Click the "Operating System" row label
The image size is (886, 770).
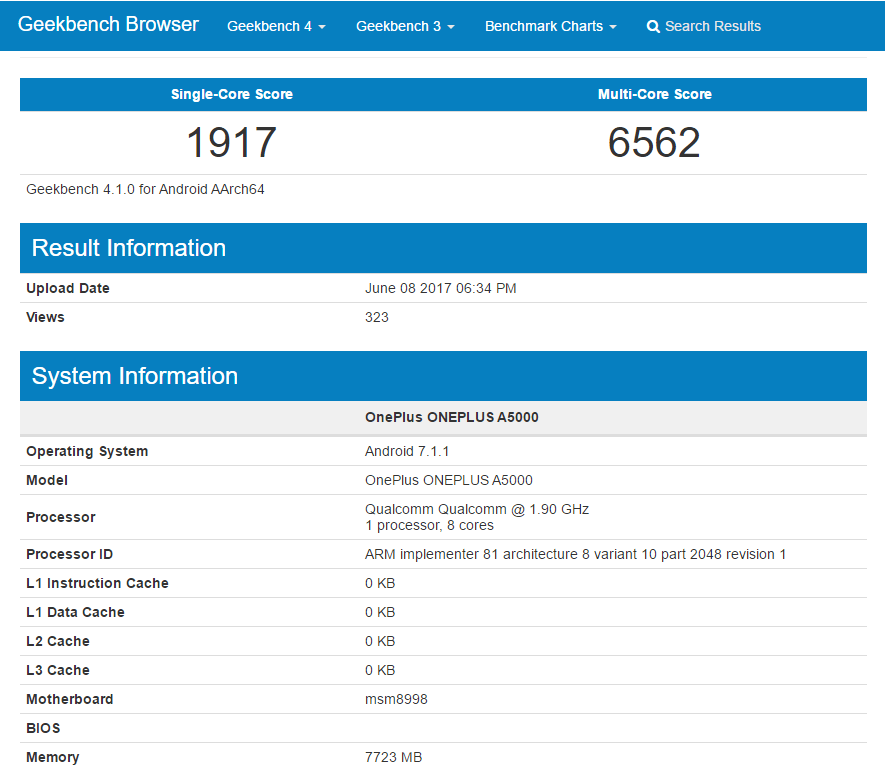(x=87, y=451)
